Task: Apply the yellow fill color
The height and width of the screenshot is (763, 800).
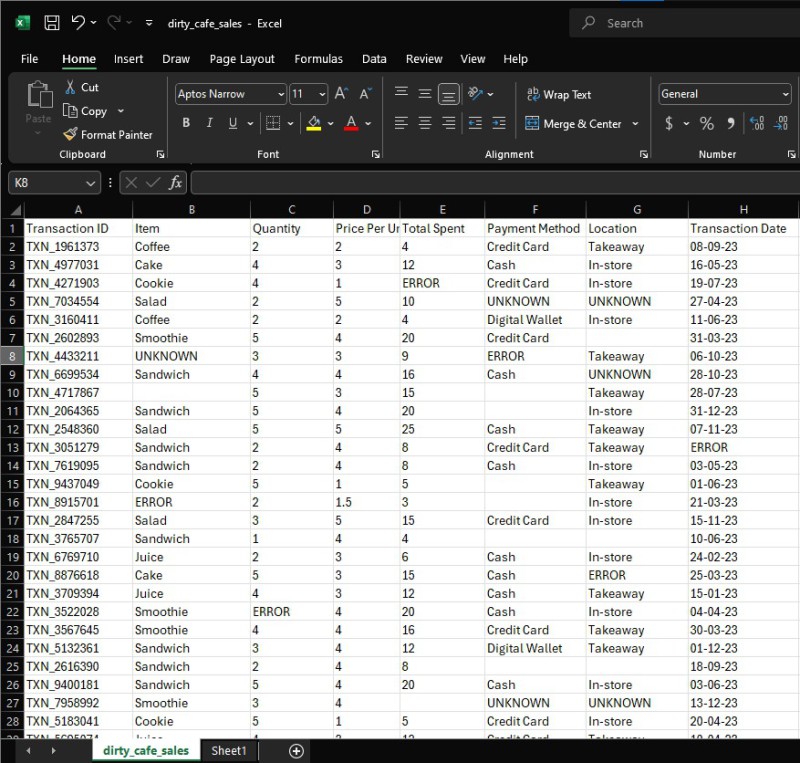Action: 314,123
